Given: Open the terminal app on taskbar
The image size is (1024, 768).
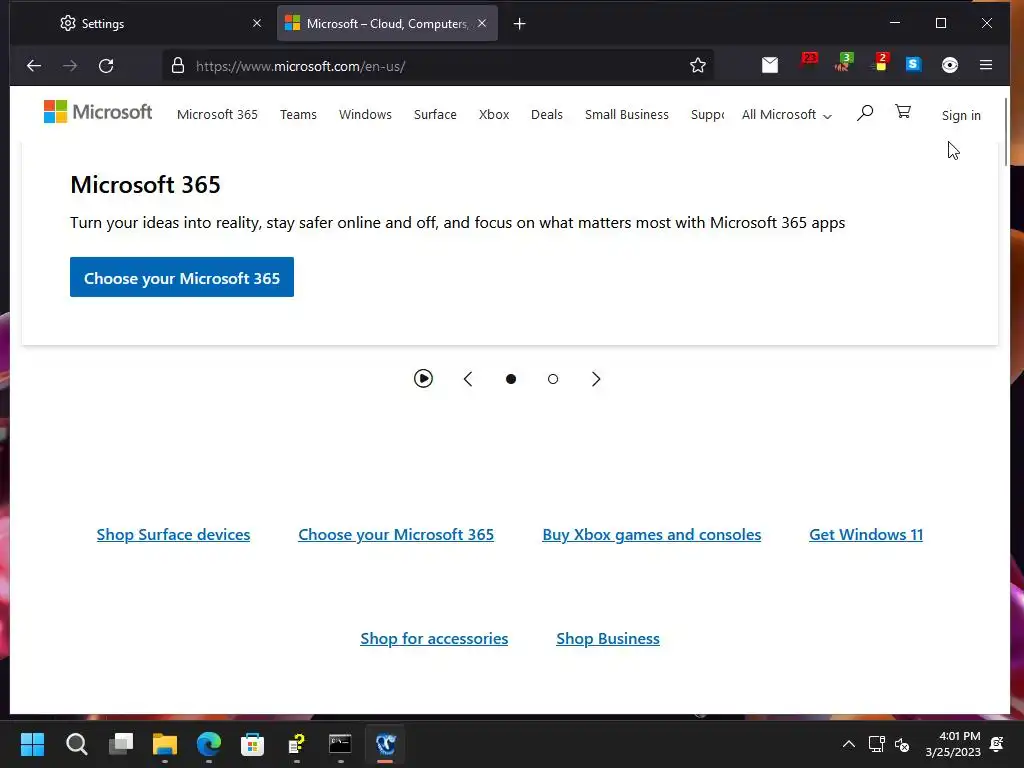Looking at the screenshot, I should pyautogui.click(x=340, y=744).
